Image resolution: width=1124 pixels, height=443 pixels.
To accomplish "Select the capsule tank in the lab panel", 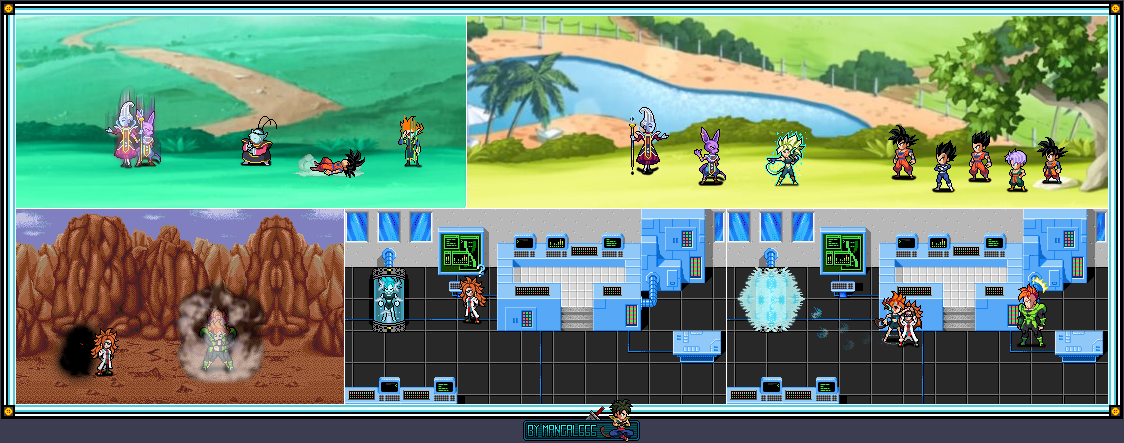I will [389, 298].
